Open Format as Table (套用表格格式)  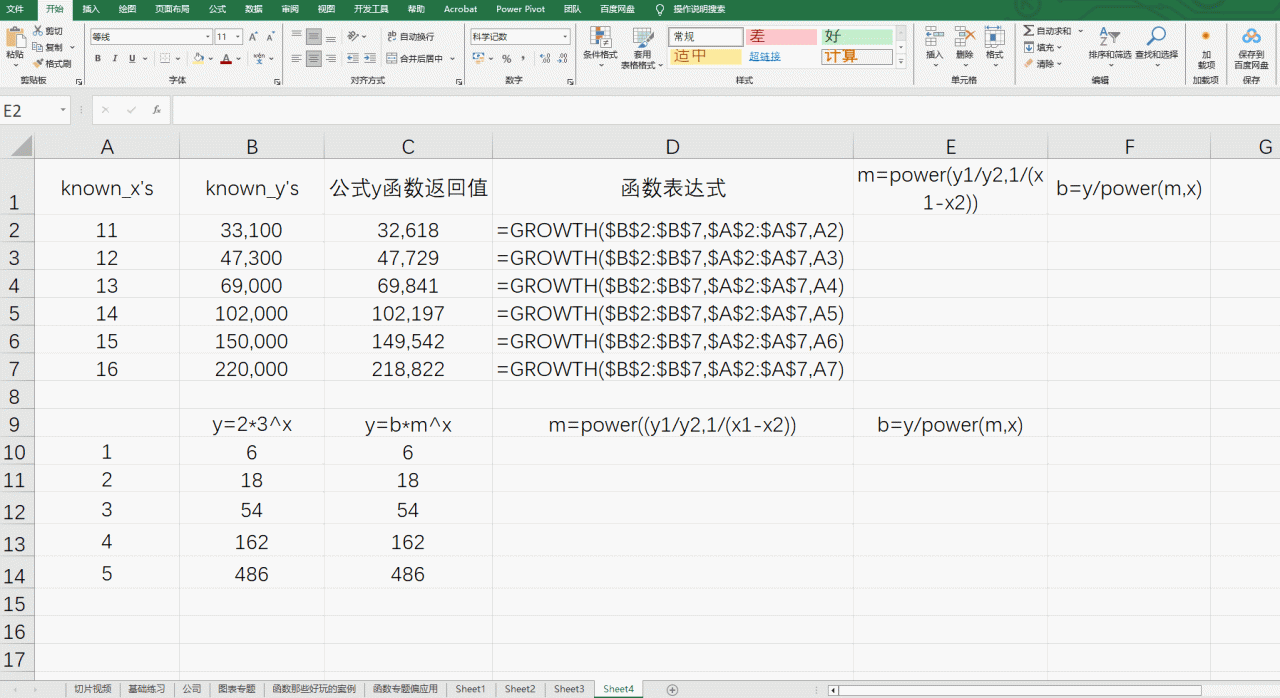(642, 47)
